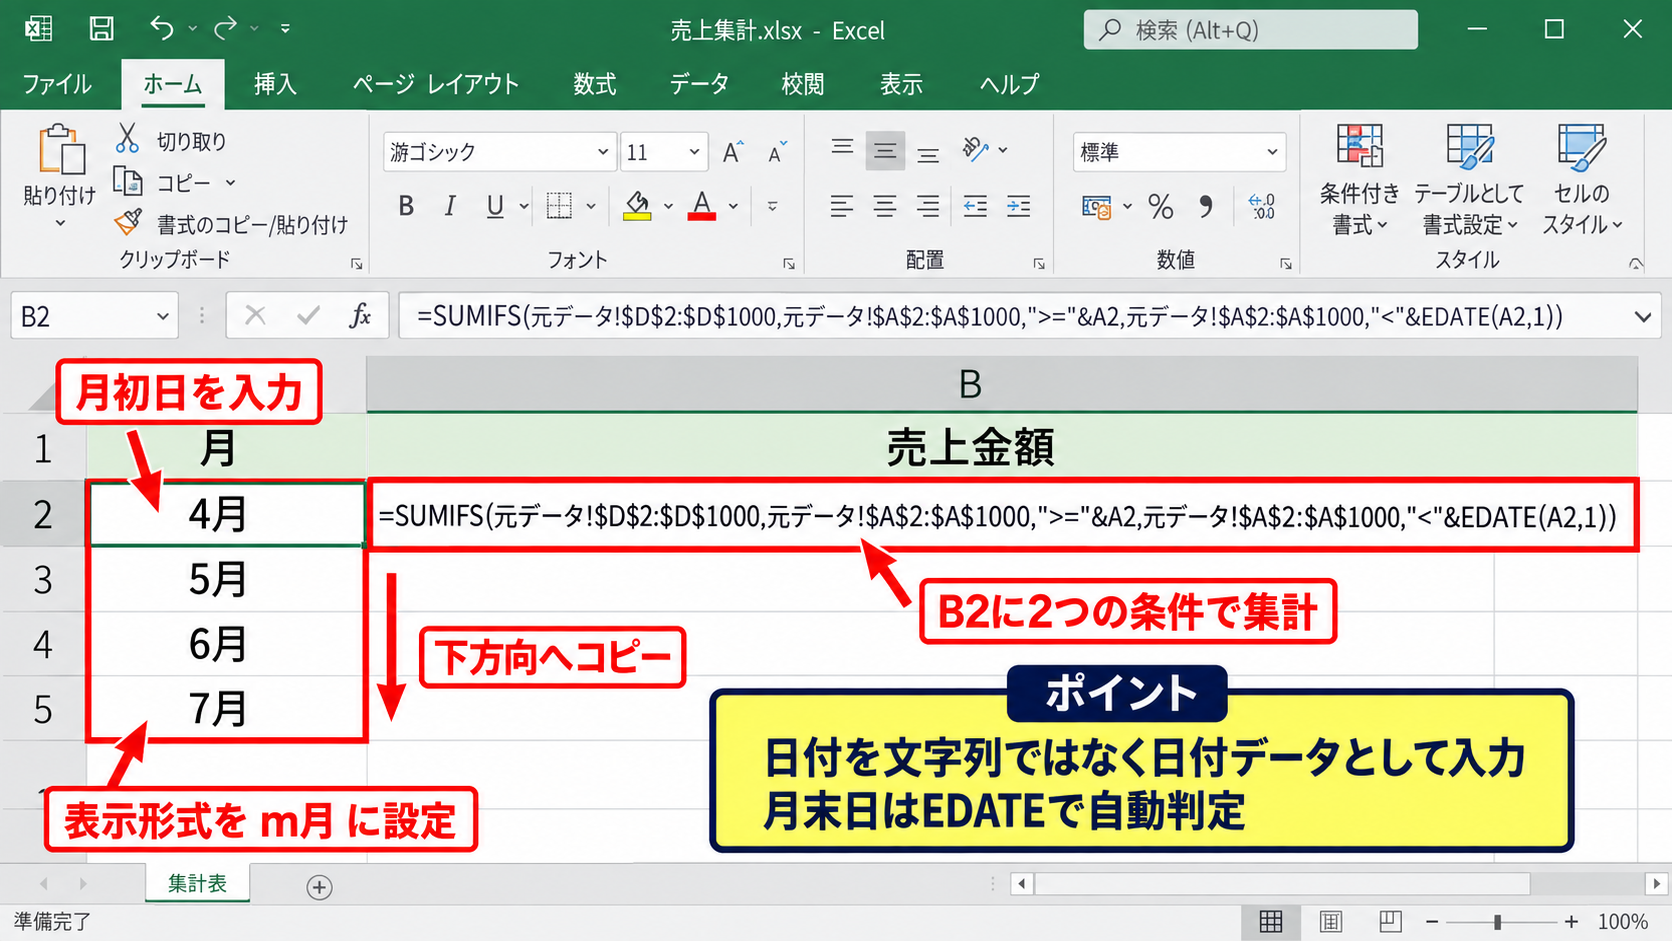This screenshot has width=1672, height=941.
Task: Expand the formula bar chevron
Action: pyautogui.click(x=1643, y=317)
